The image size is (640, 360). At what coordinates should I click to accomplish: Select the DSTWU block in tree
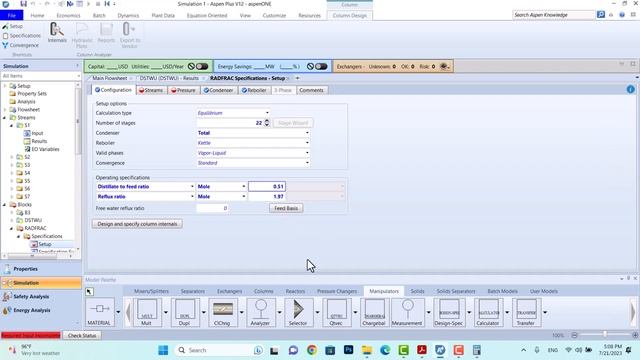pos(33,220)
